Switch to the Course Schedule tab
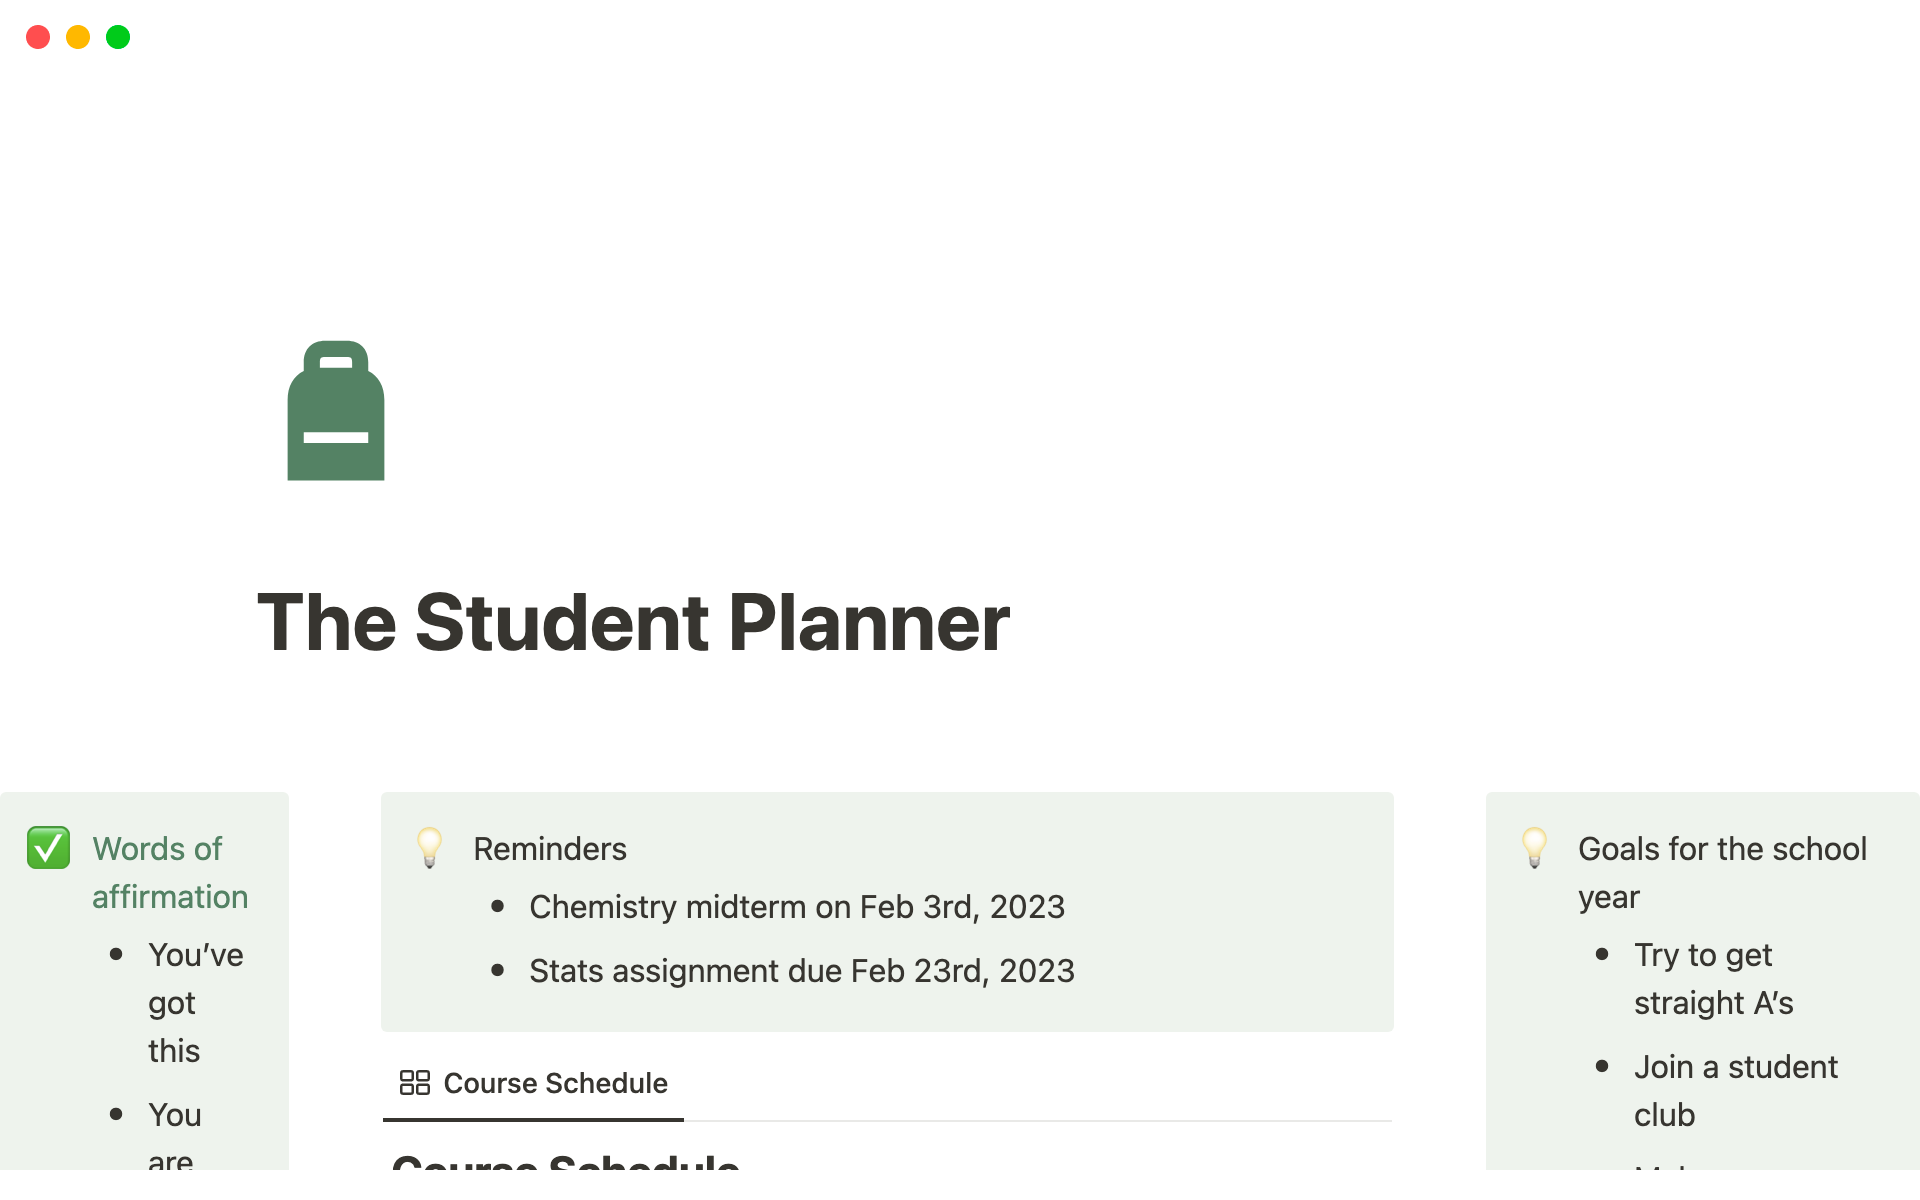Viewport: 1920px width, 1200px height. tap(555, 1083)
